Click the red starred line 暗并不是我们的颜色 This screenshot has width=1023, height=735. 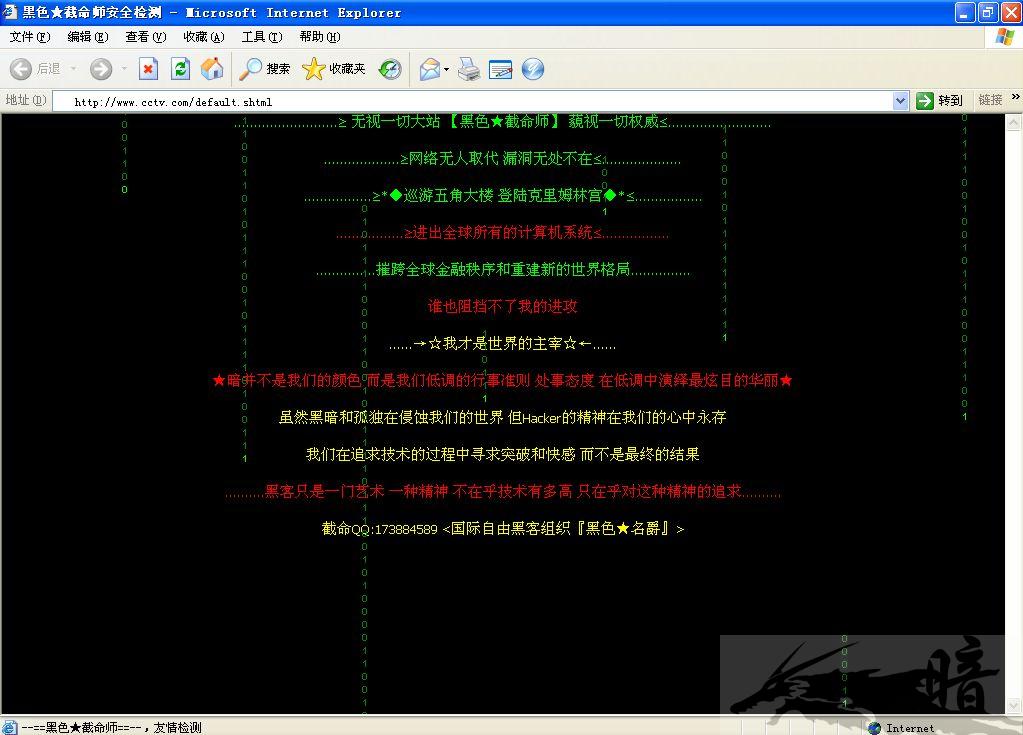point(502,380)
